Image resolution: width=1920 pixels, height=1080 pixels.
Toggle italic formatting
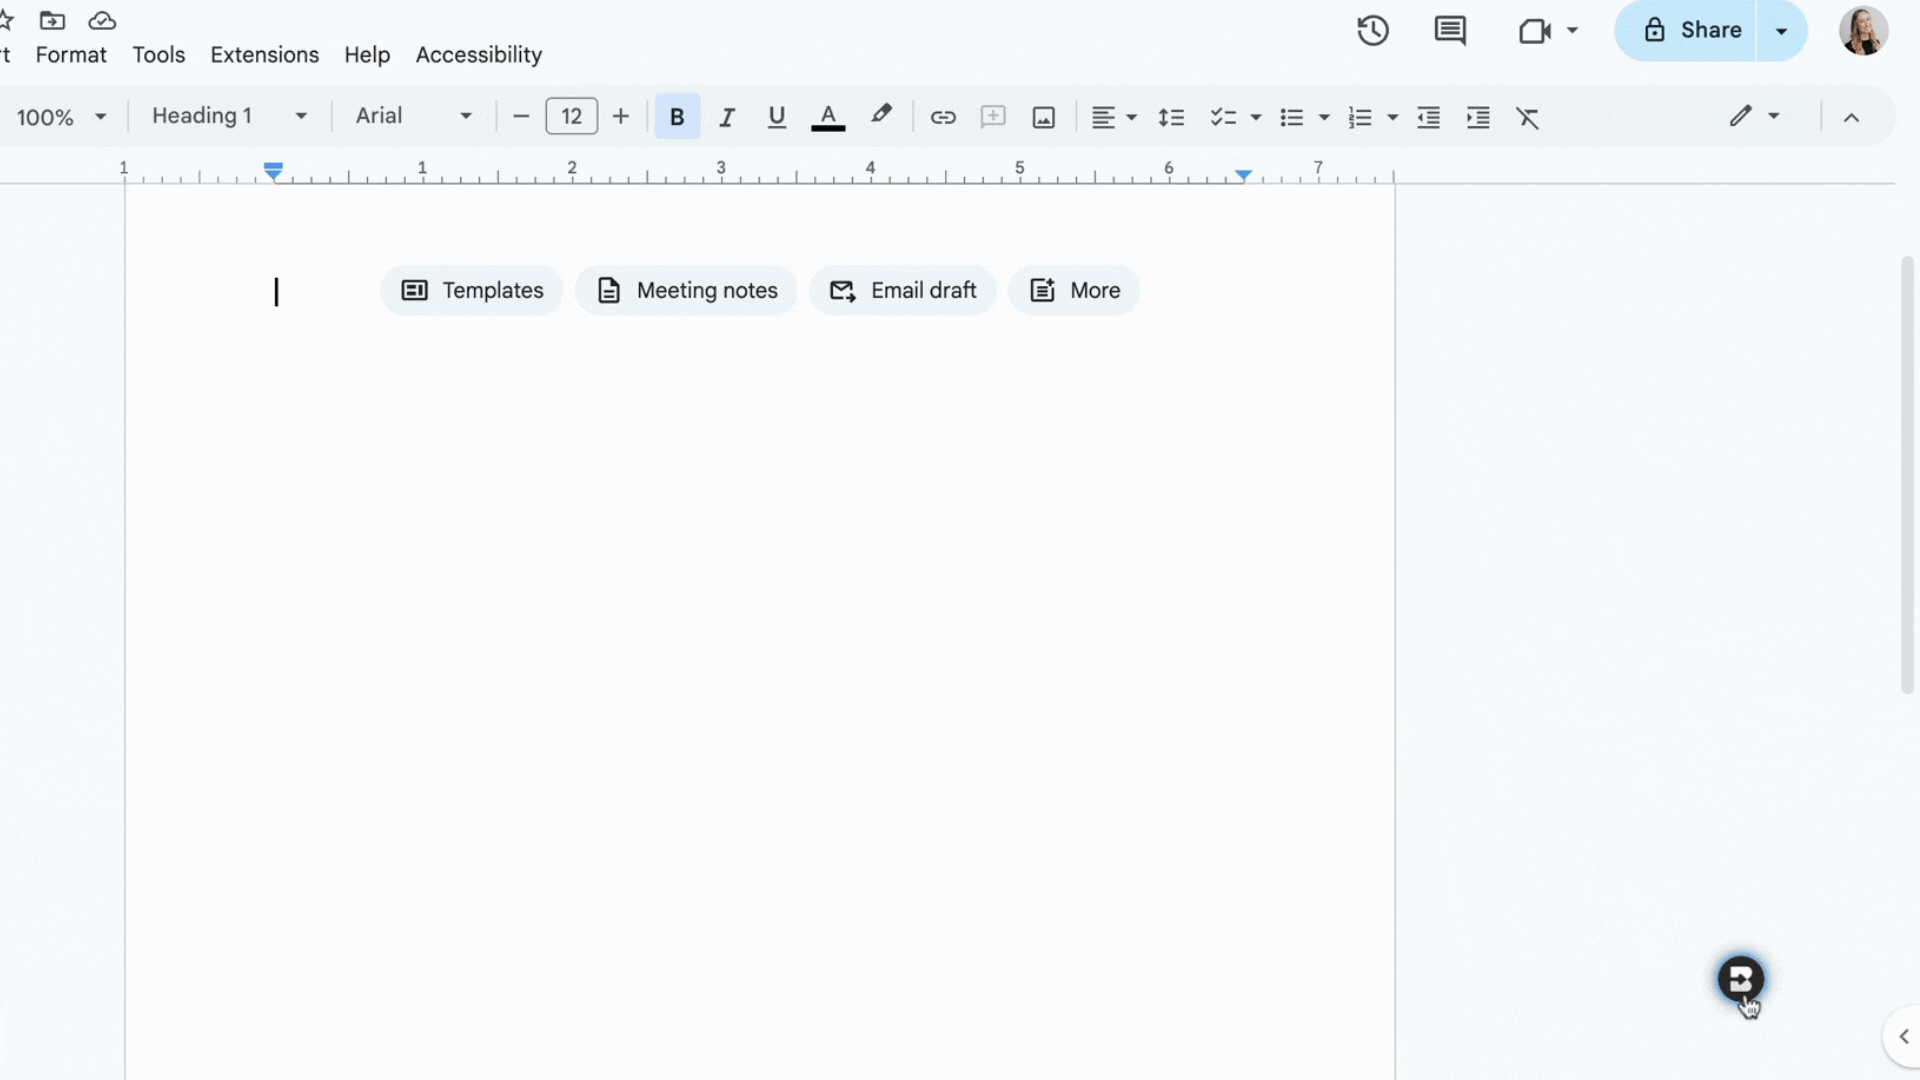pyautogui.click(x=727, y=117)
